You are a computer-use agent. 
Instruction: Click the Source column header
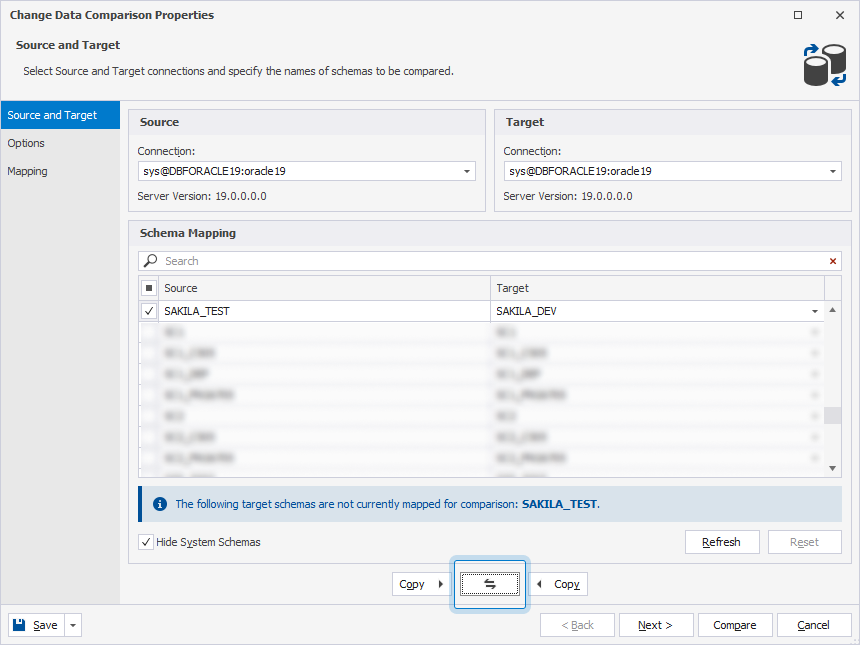pos(325,288)
